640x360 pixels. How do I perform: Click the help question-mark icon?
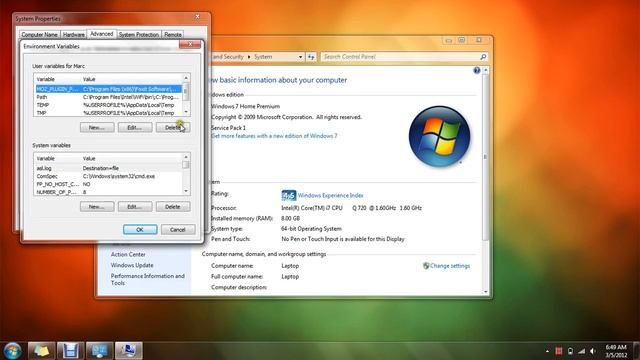tap(476, 71)
